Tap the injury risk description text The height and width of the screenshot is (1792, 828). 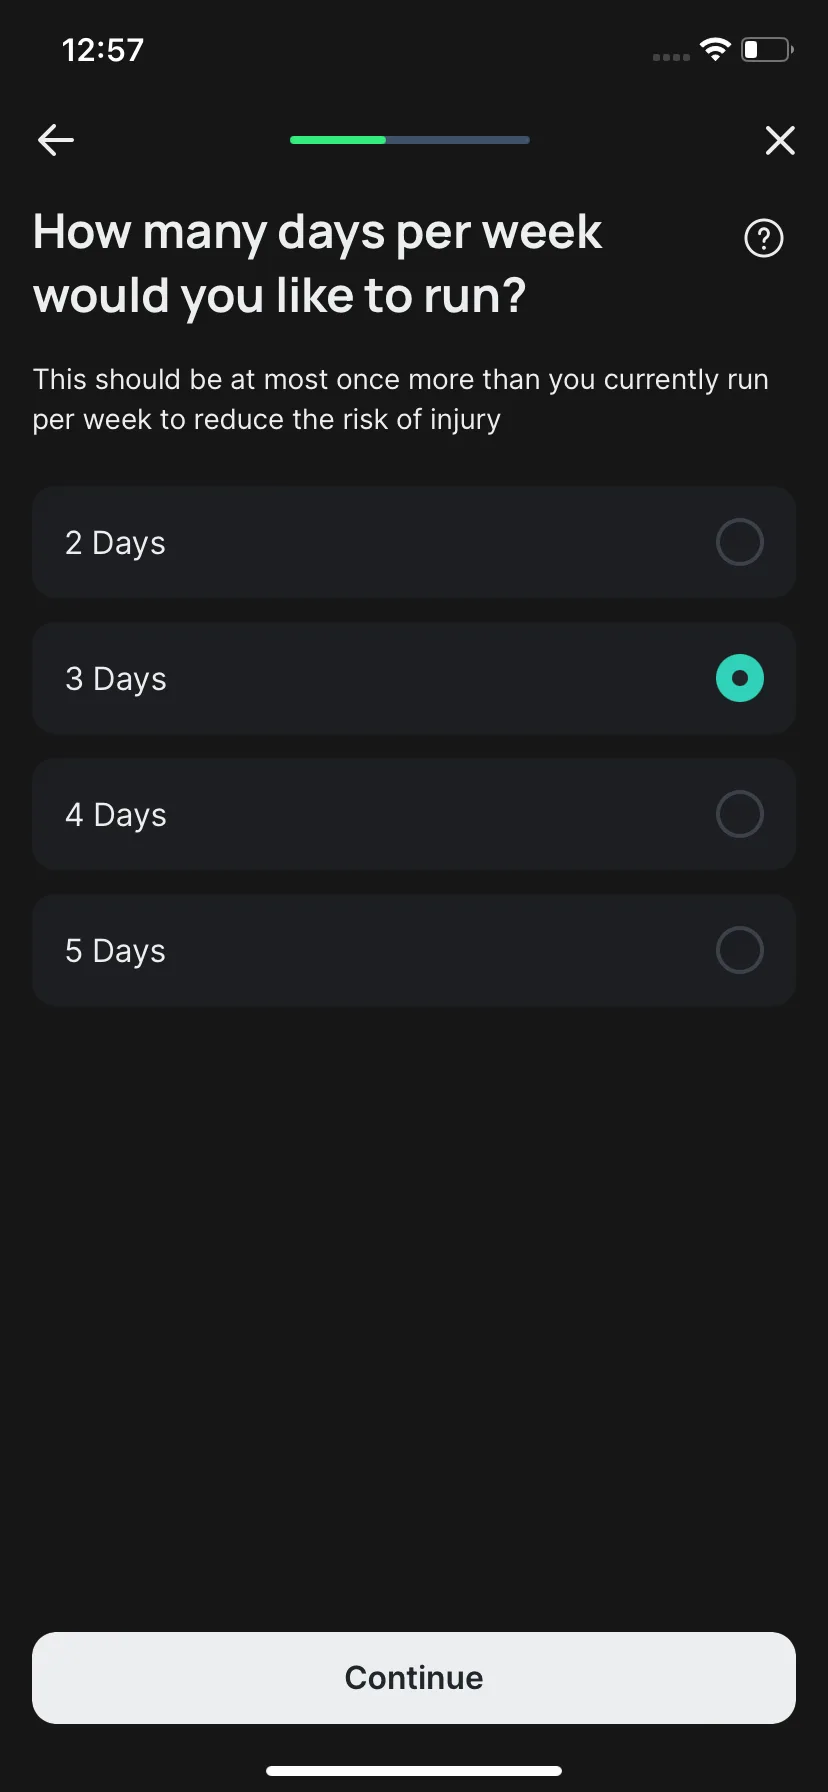(x=400, y=399)
